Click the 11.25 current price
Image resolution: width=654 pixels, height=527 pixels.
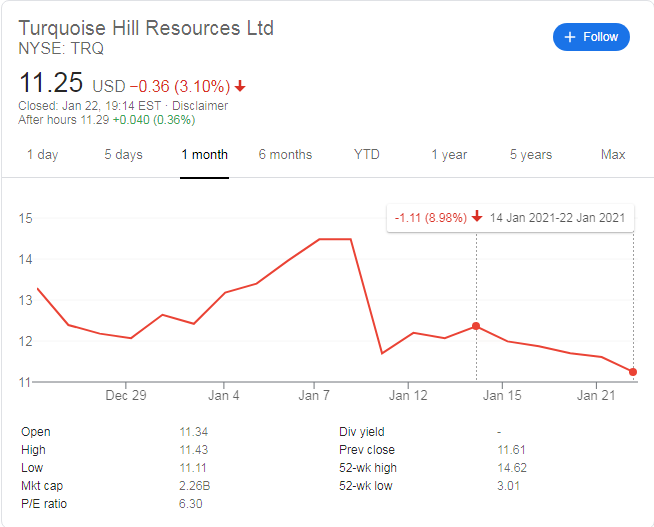tap(51, 83)
